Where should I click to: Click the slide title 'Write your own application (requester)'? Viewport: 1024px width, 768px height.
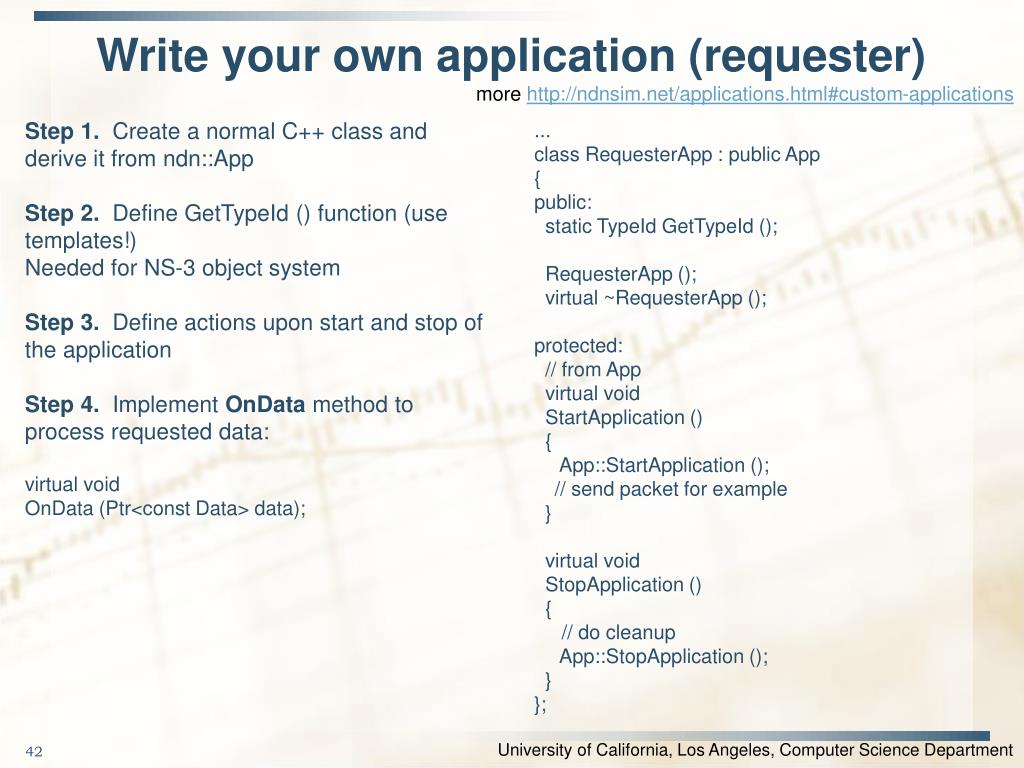point(511,56)
